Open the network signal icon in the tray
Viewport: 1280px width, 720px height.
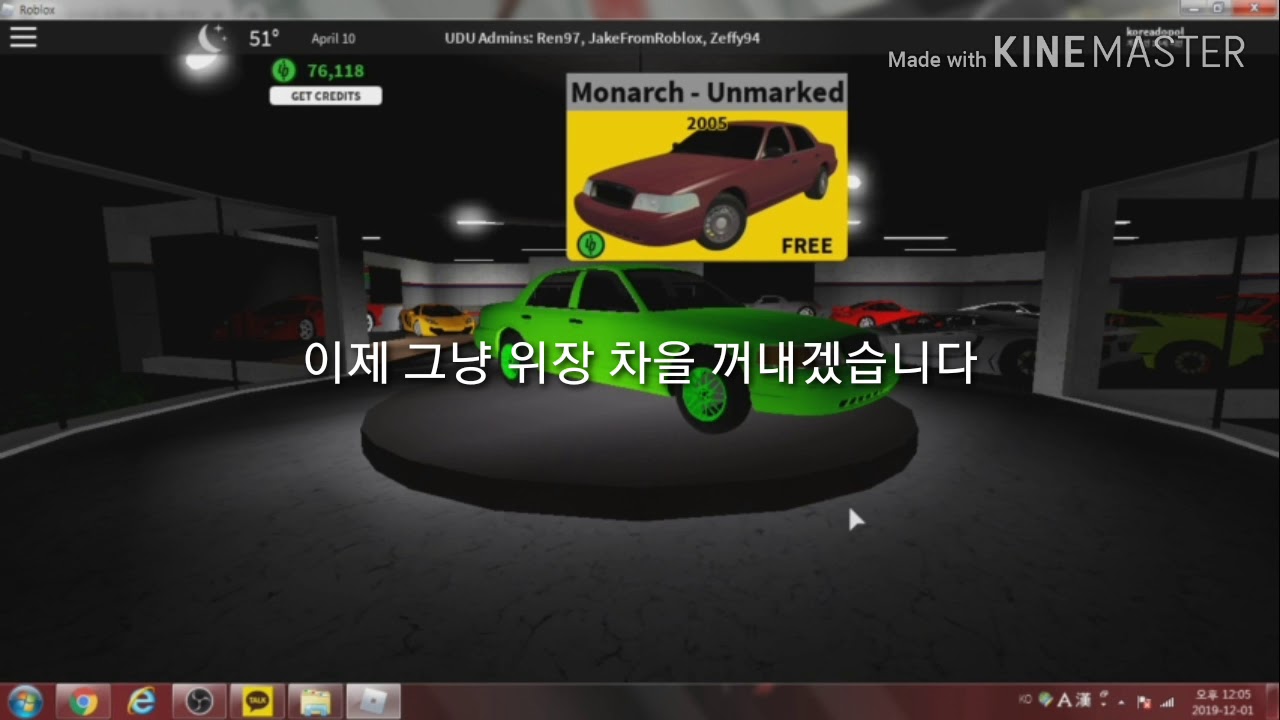1167,702
